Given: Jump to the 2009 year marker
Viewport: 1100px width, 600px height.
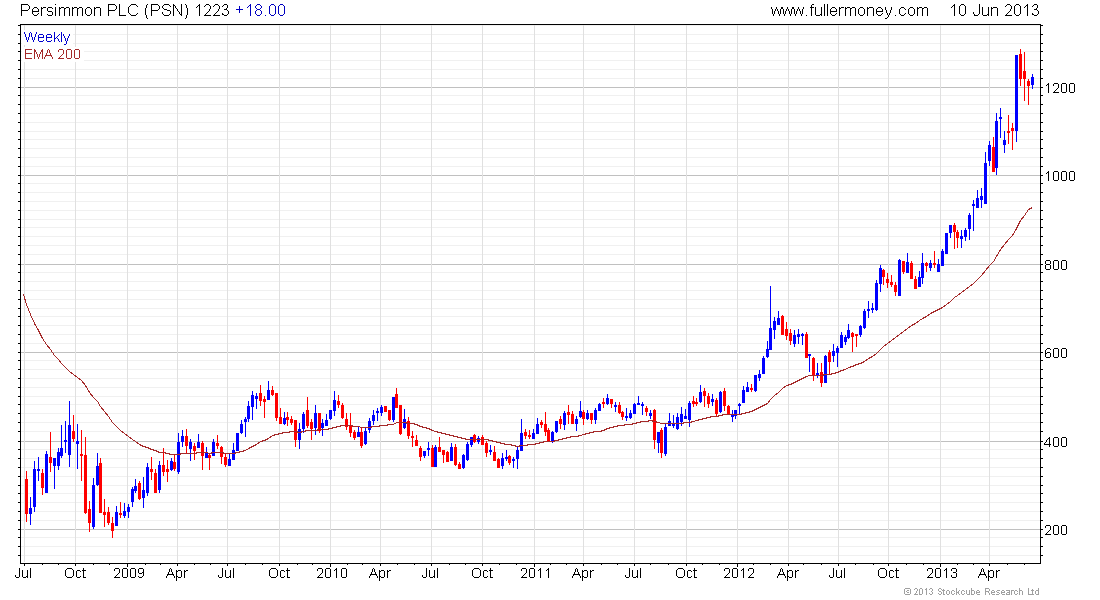Looking at the screenshot, I should pyautogui.click(x=128, y=573).
